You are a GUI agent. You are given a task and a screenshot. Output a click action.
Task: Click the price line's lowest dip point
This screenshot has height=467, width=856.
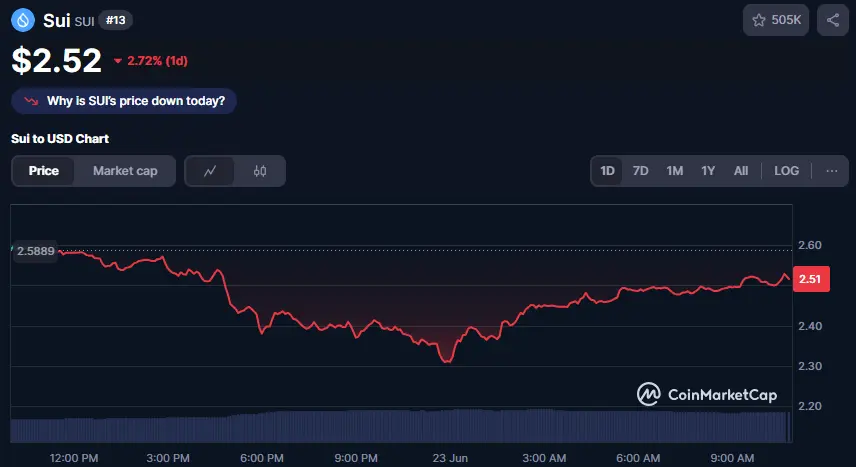point(447,360)
